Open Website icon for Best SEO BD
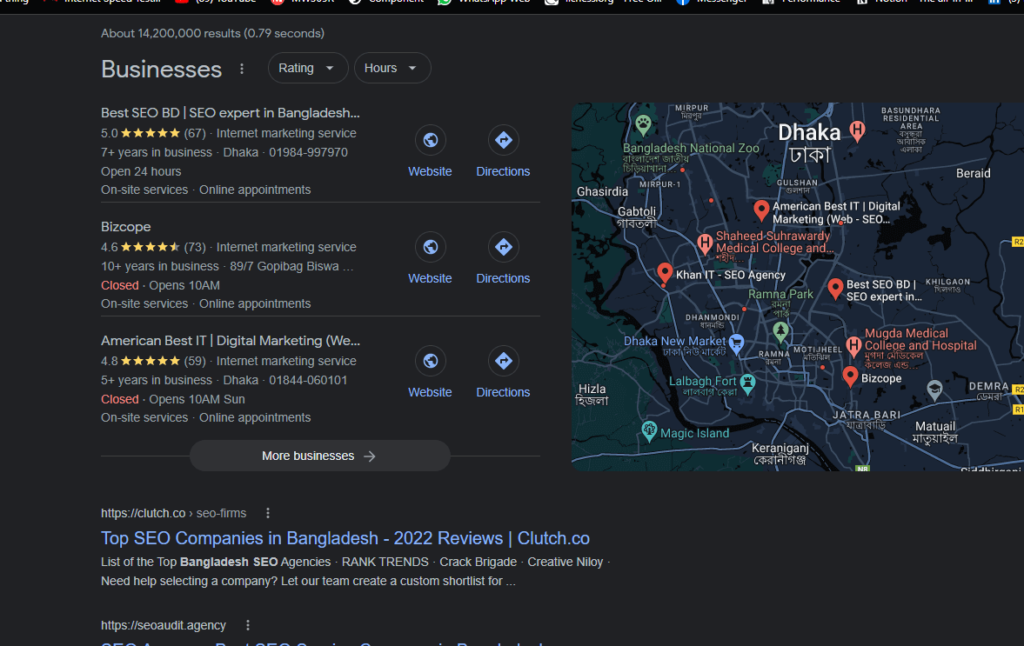 tap(430, 140)
